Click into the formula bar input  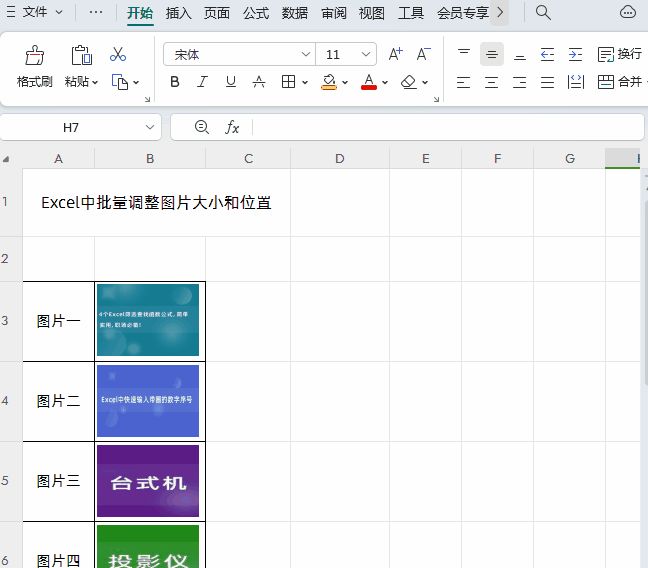click(447, 127)
